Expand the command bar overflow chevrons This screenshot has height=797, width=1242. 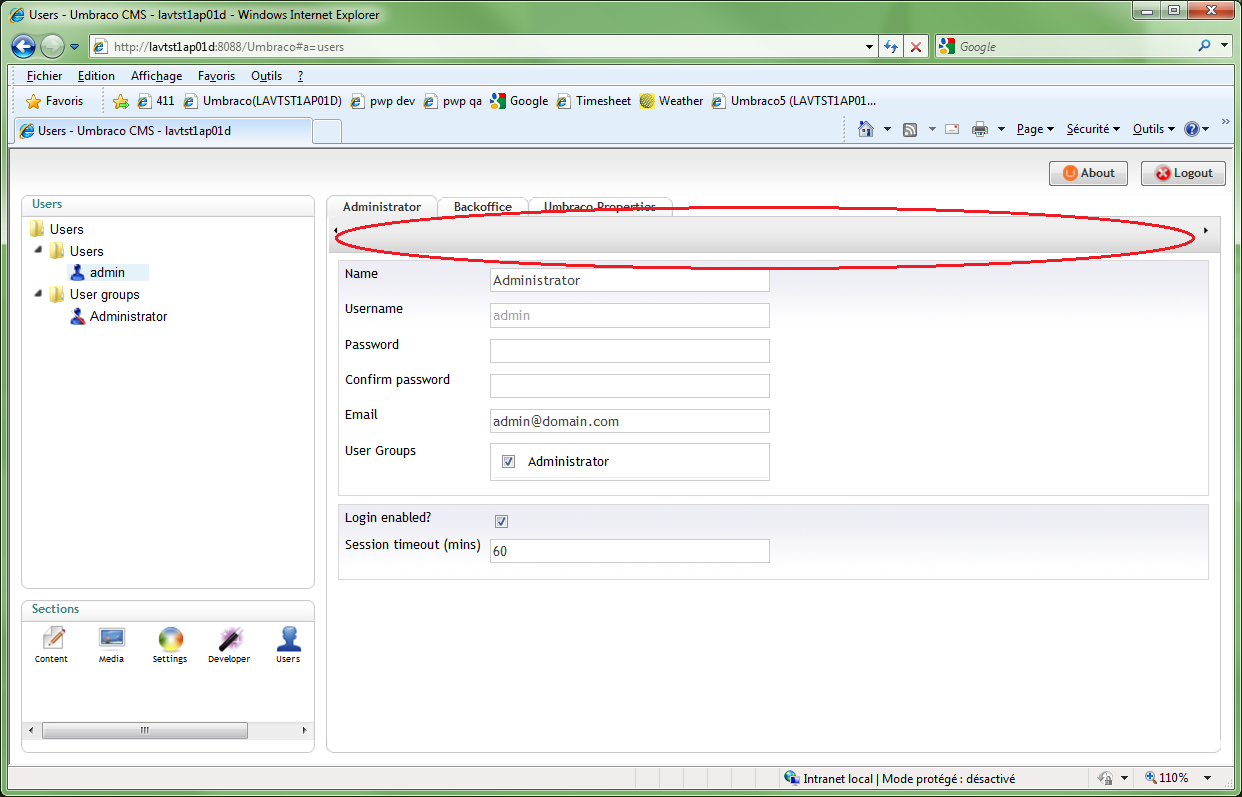click(1224, 124)
